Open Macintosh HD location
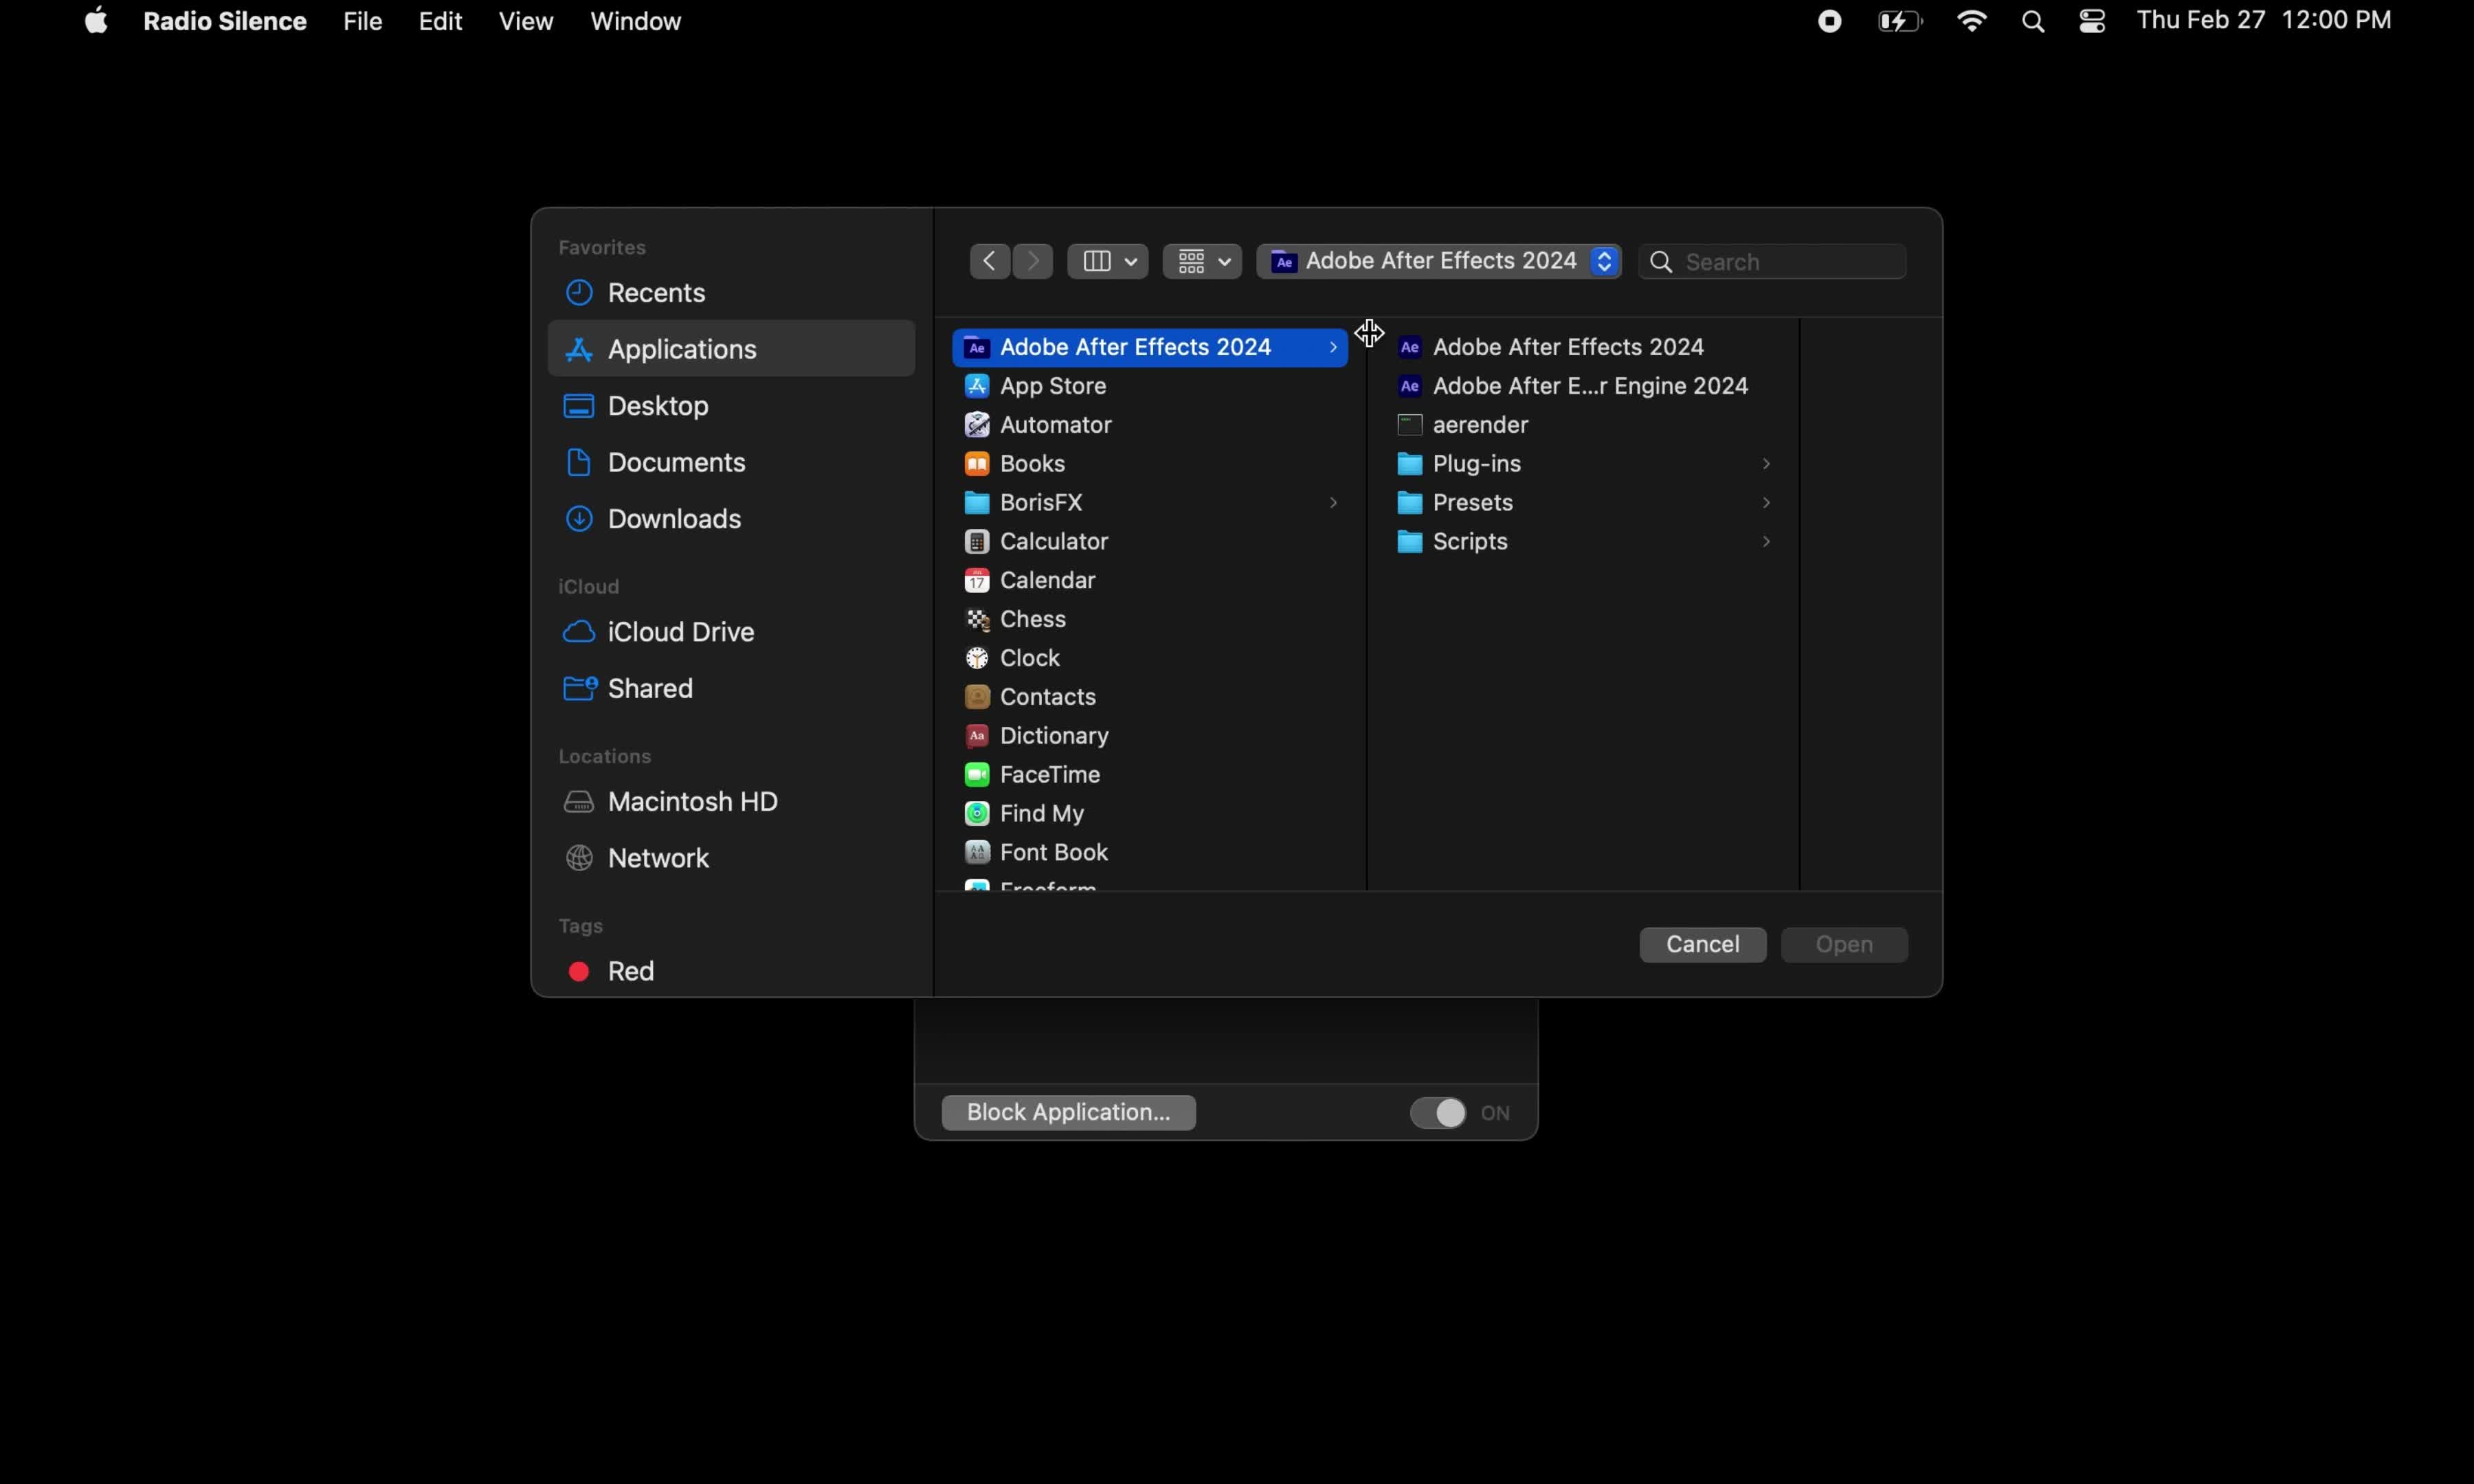The width and height of the screenshot is (2474, 1484). (692, 802)
